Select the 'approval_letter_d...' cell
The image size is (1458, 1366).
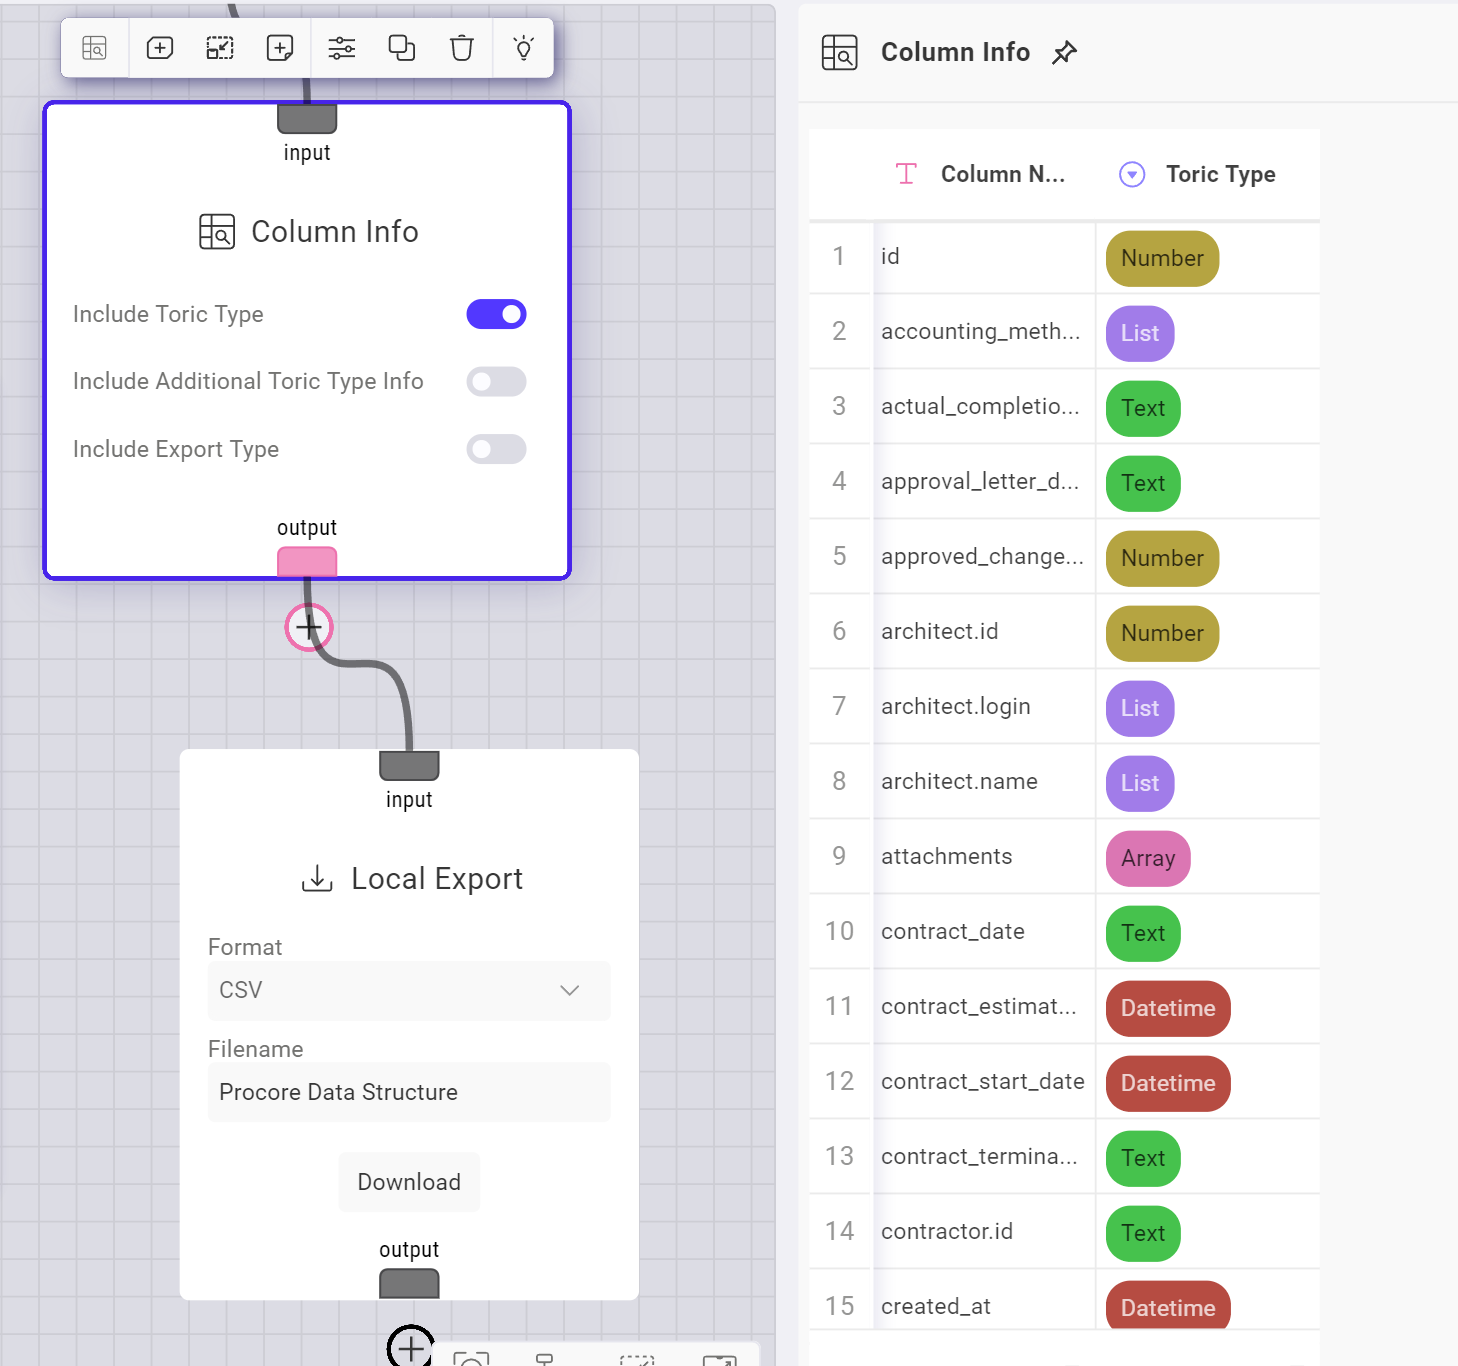(x=984, y=482)
